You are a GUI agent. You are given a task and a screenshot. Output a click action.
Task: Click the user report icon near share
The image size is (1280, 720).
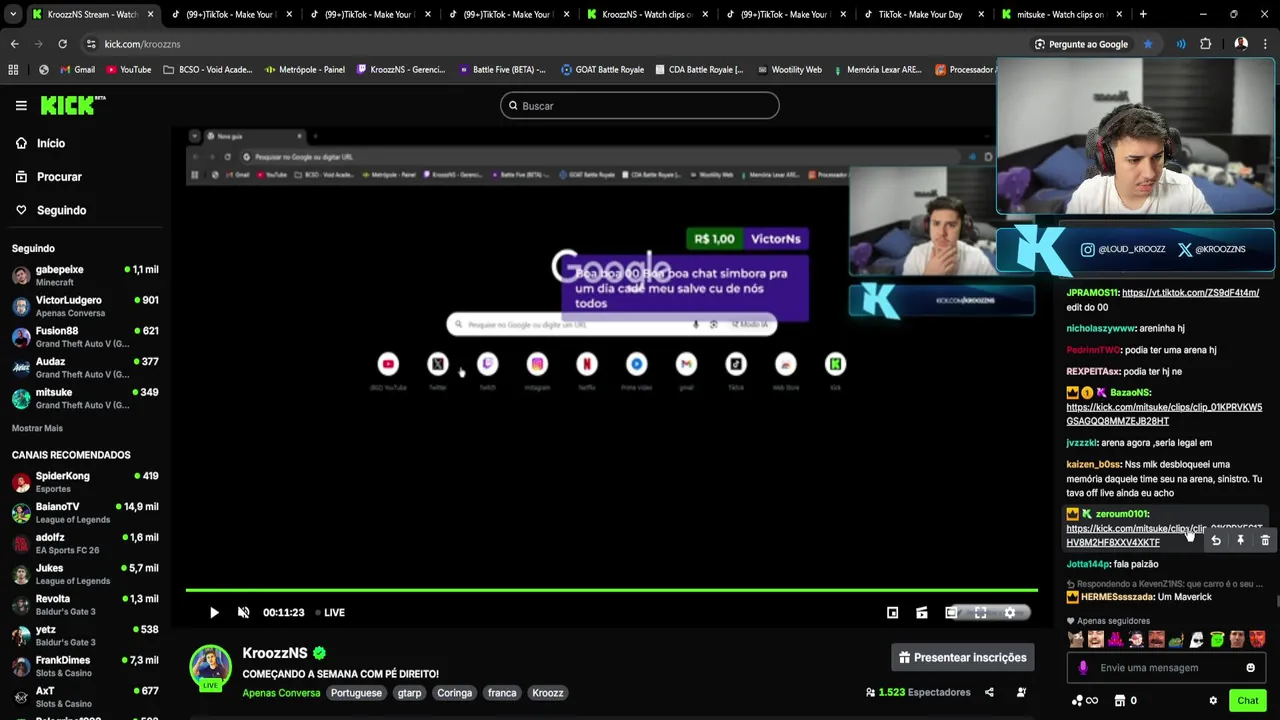pyautogui.click(x=1021, y=692)
